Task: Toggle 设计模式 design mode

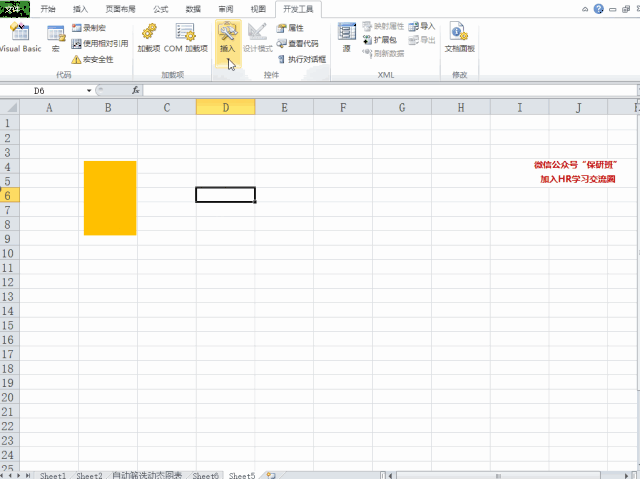Action: click(x=258, y=38)
